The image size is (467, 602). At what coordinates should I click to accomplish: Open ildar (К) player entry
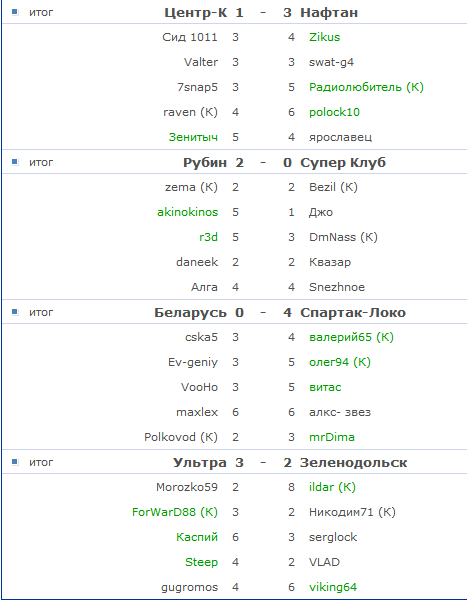click(x=332, y=487)
